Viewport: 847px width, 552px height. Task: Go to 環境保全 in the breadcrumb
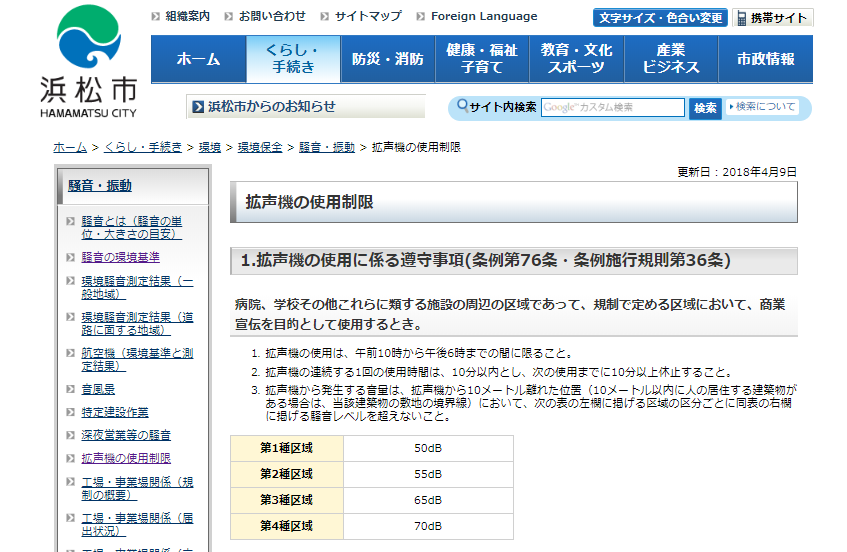coord(257,147)
